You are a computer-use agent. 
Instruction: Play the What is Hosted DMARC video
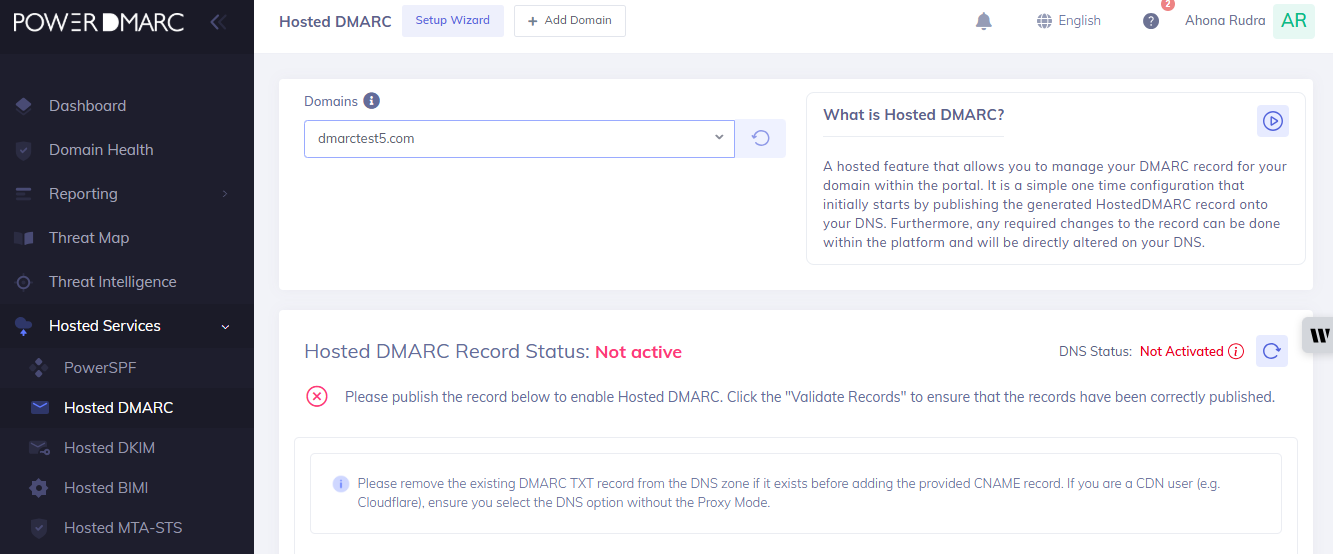click(1272, 121)
